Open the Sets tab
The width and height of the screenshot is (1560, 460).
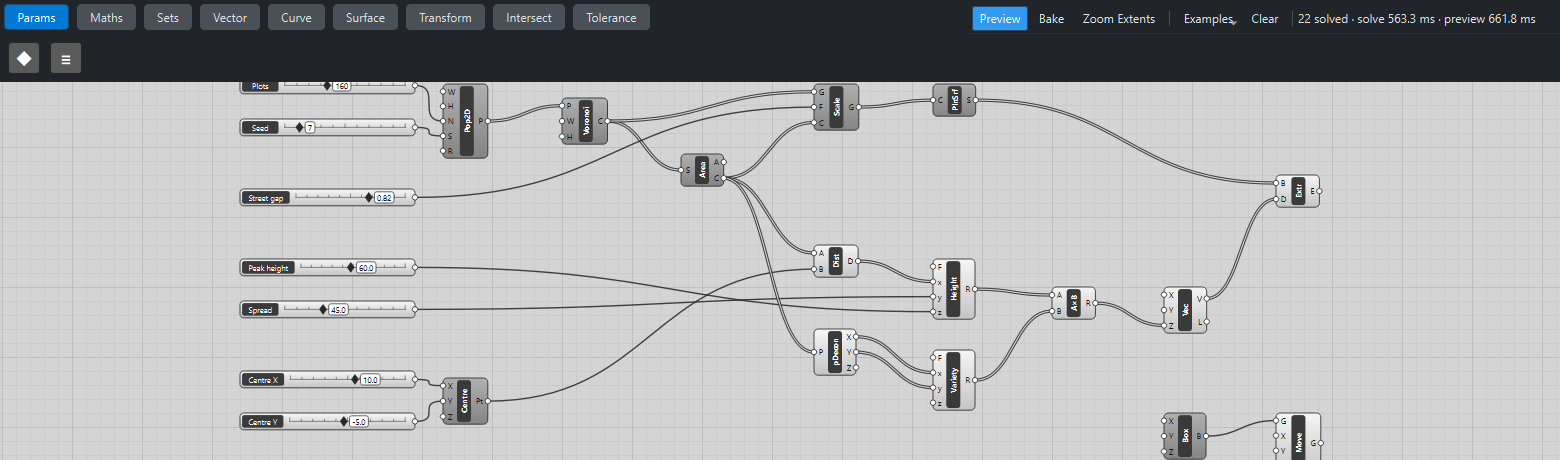(168, 17)
